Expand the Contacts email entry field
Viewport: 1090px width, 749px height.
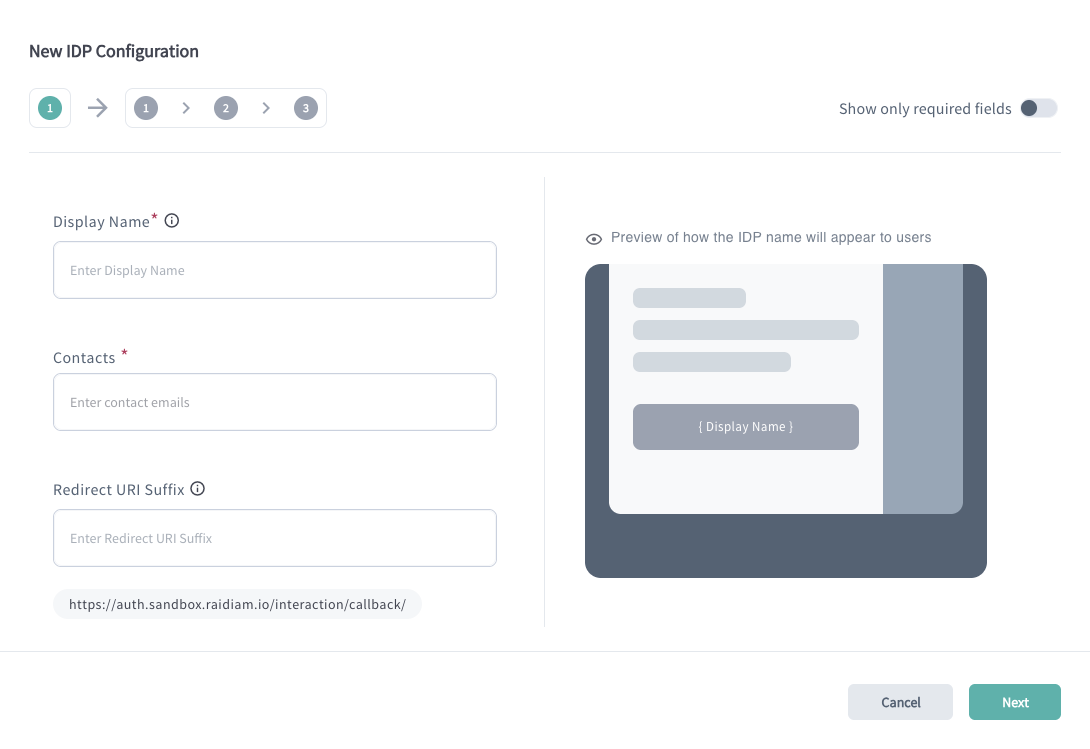(x=274, y=401)
